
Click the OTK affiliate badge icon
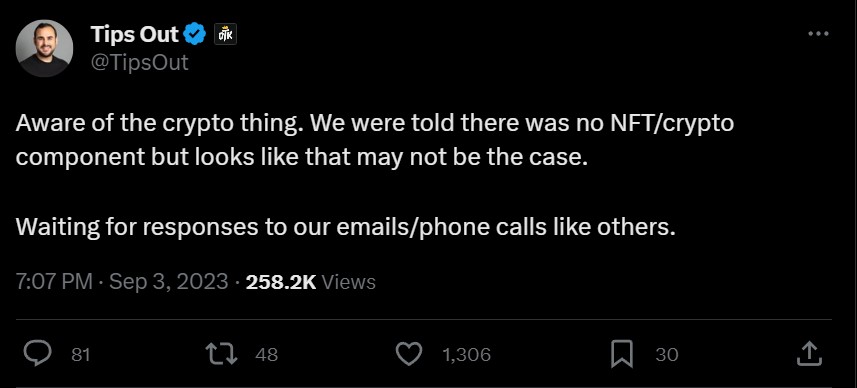point(225,35)
